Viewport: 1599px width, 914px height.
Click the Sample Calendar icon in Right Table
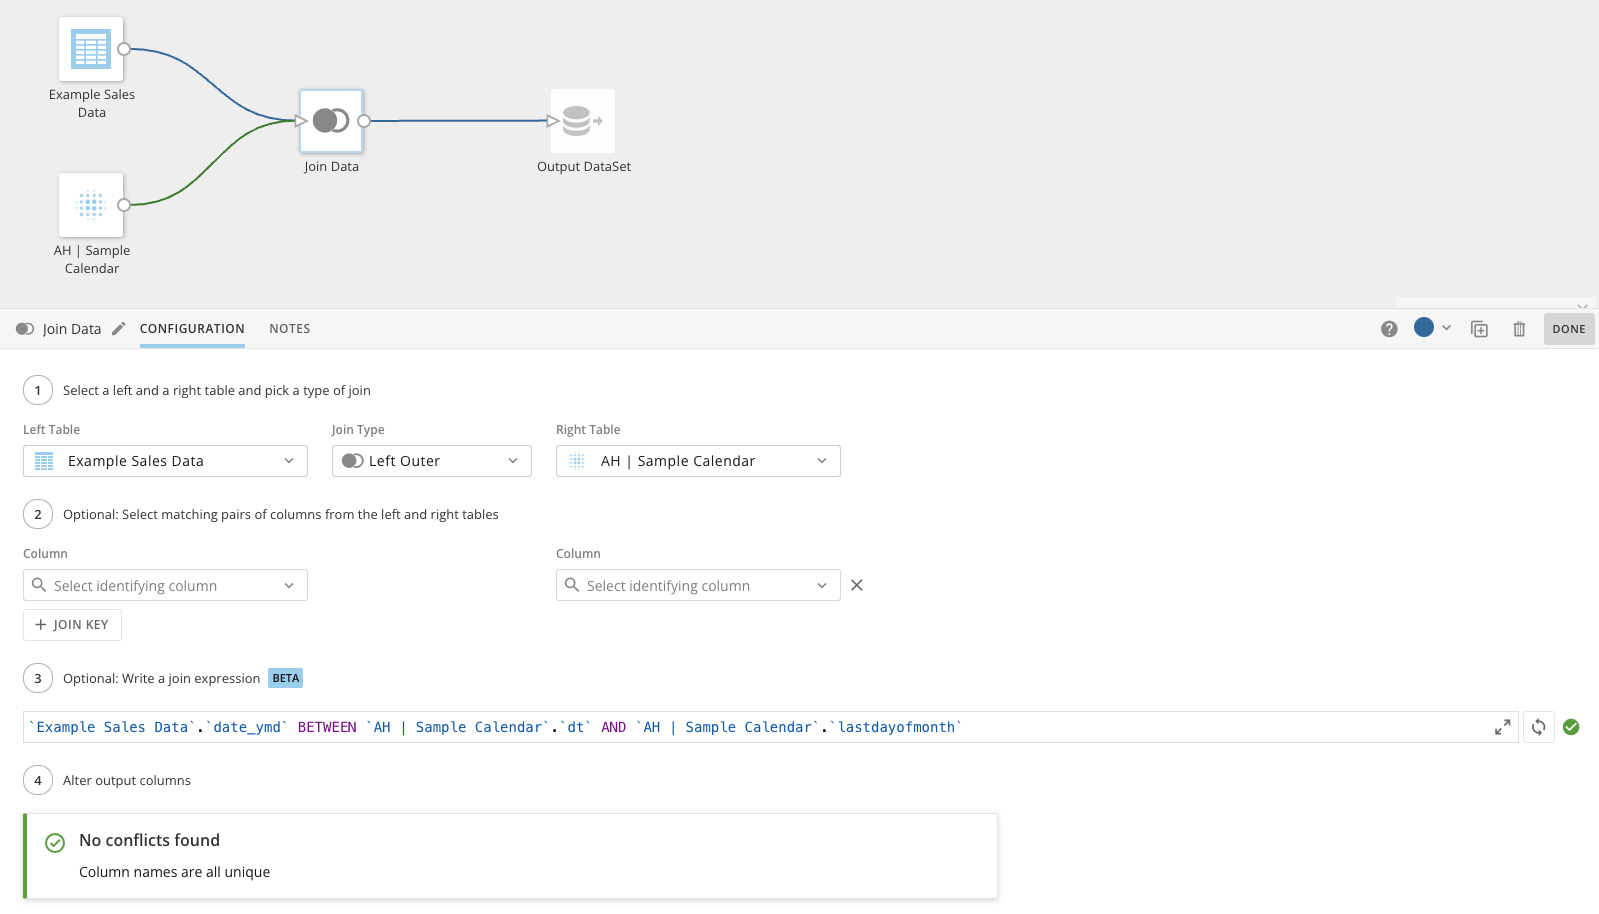(577, 461)
